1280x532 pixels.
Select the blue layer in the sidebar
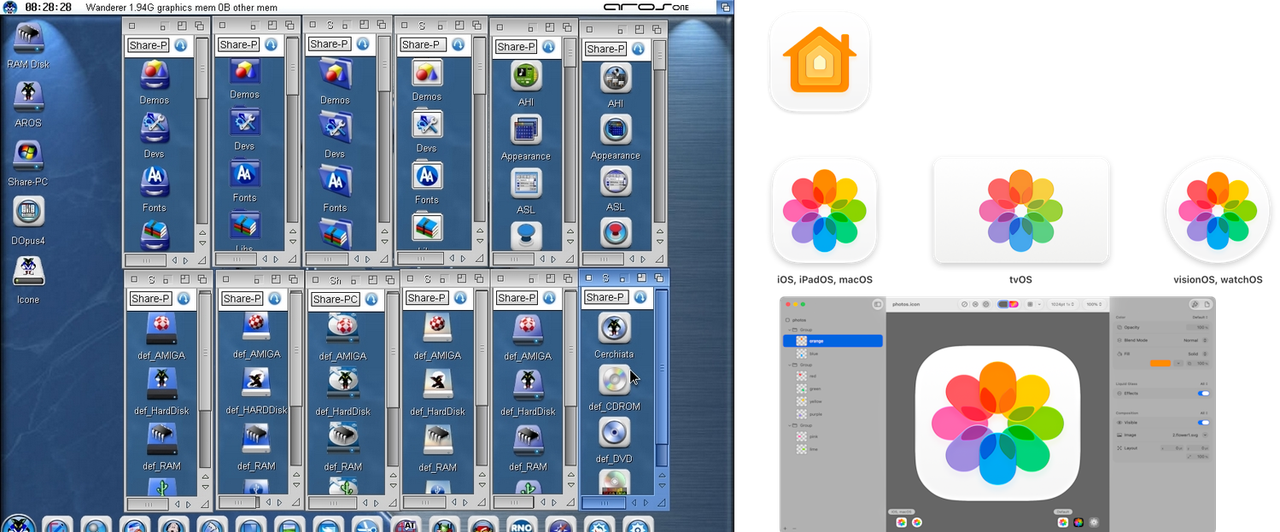pos(832,353)
